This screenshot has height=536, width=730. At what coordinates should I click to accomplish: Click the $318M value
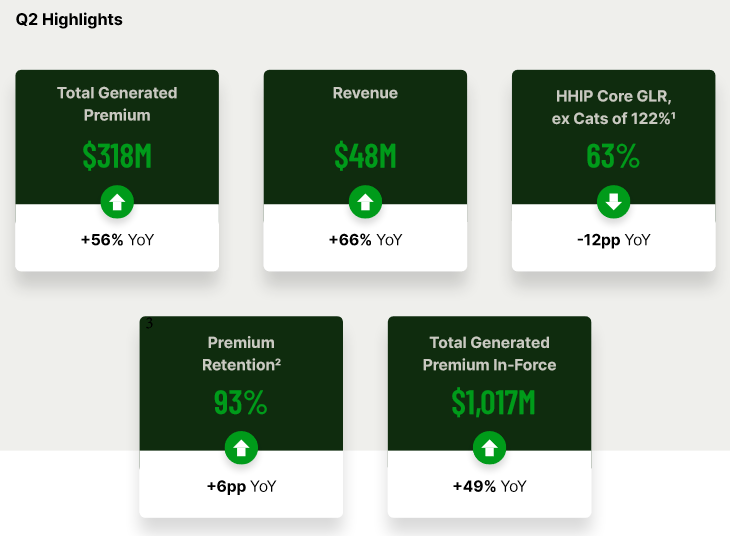coord(117,156)
